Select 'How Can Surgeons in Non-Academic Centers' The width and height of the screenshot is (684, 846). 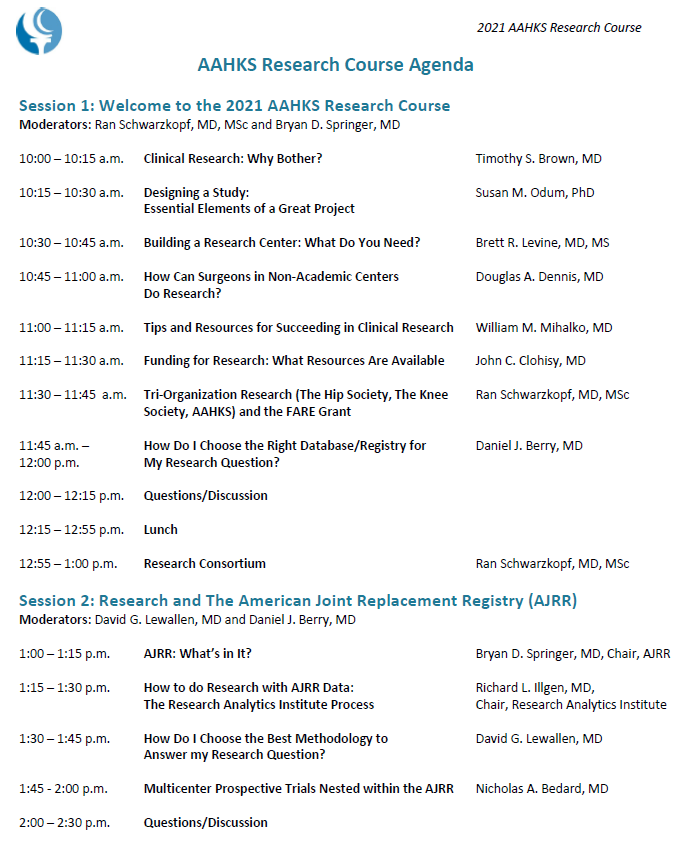pyautogui.click(x=271, y=277)
